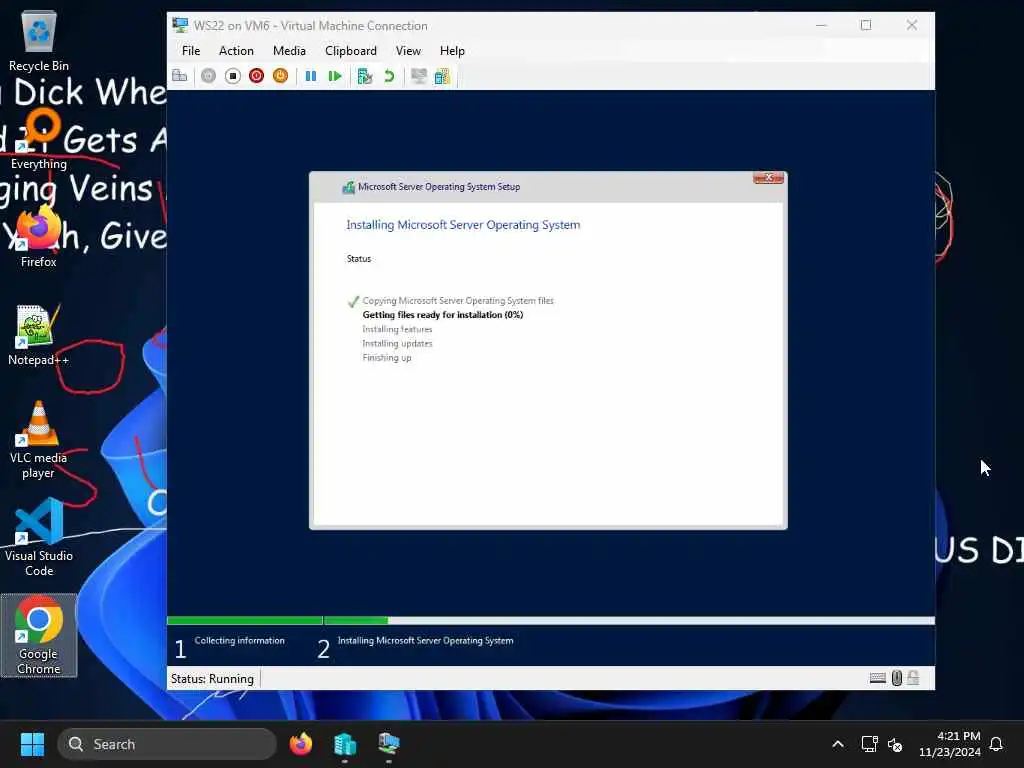Click the Share/zoom toolbar icon at far right
The width and height of the screenshot is (1024, 768).
click(442, 76)
